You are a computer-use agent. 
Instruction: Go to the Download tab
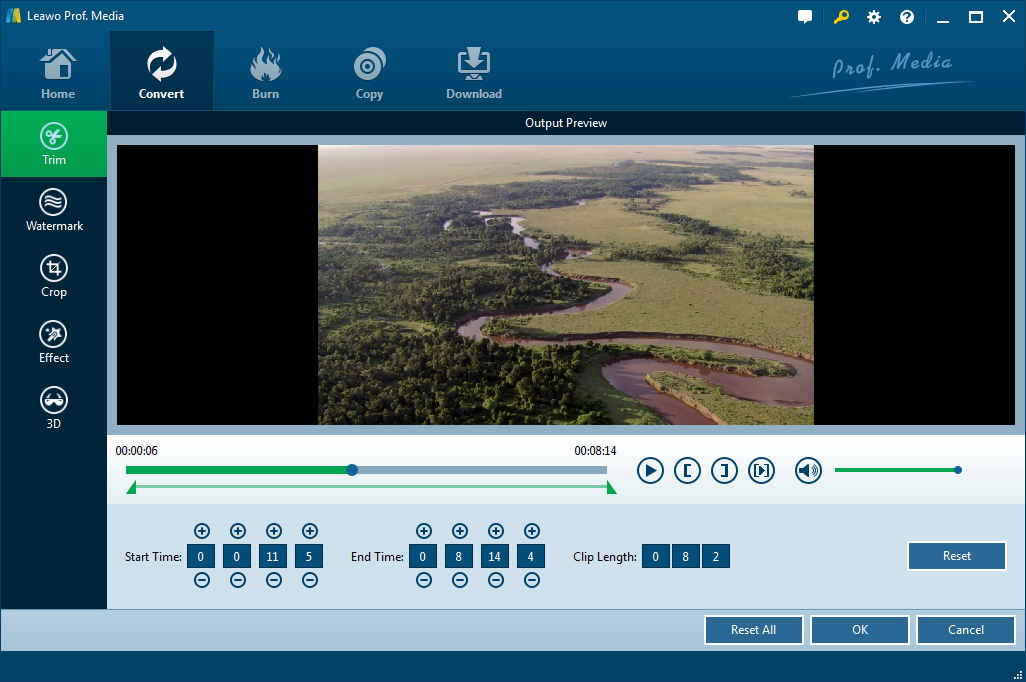pos(474,71)
